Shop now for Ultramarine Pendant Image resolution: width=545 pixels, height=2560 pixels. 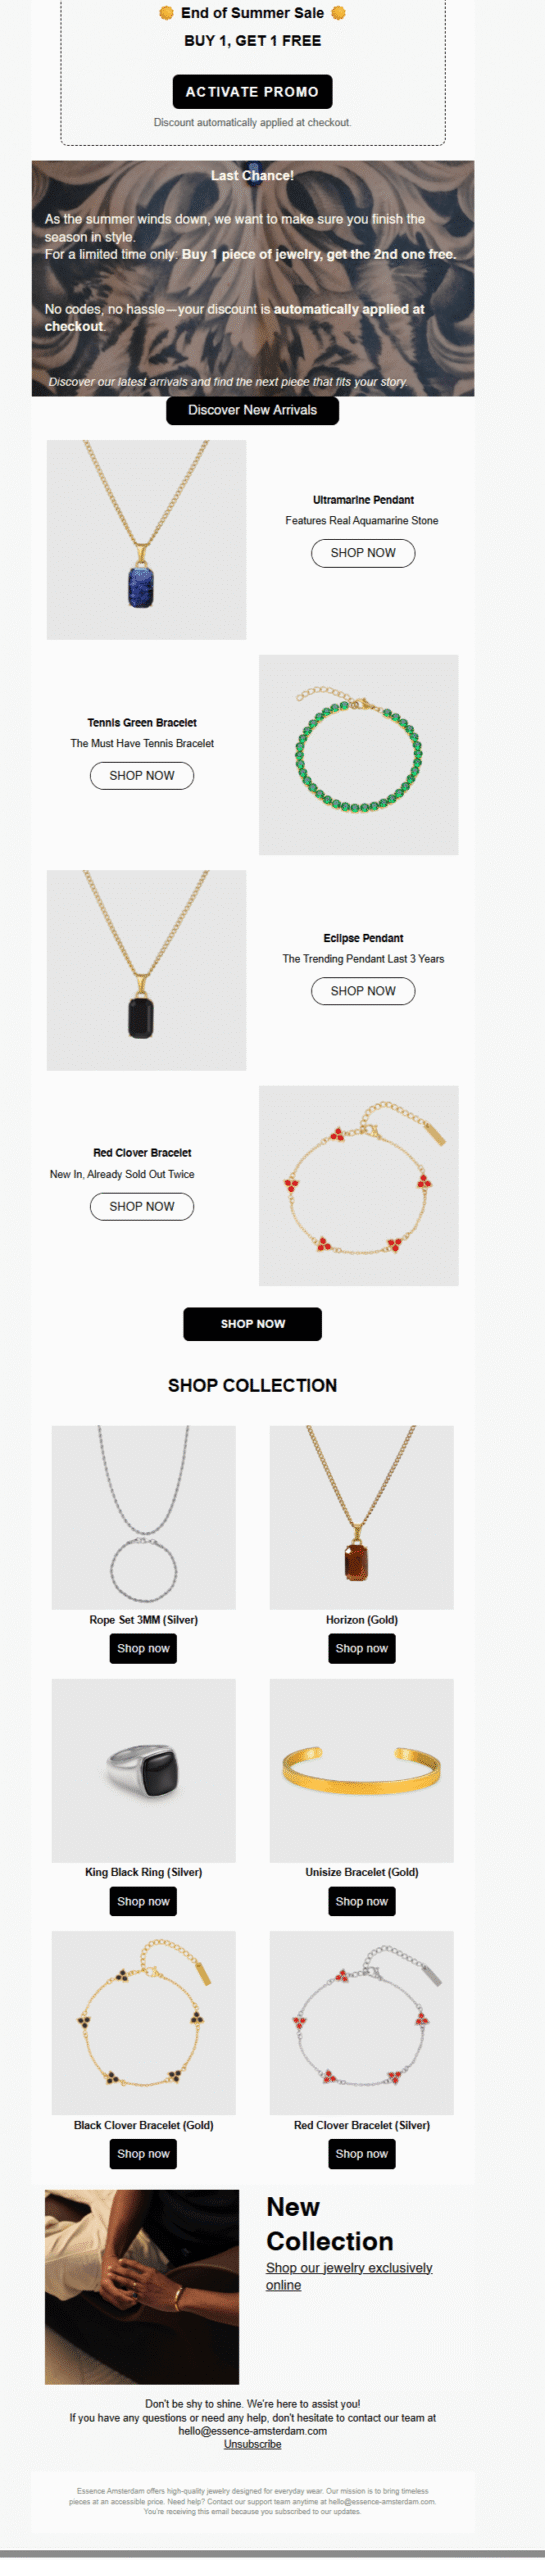(x=363, y=553)
